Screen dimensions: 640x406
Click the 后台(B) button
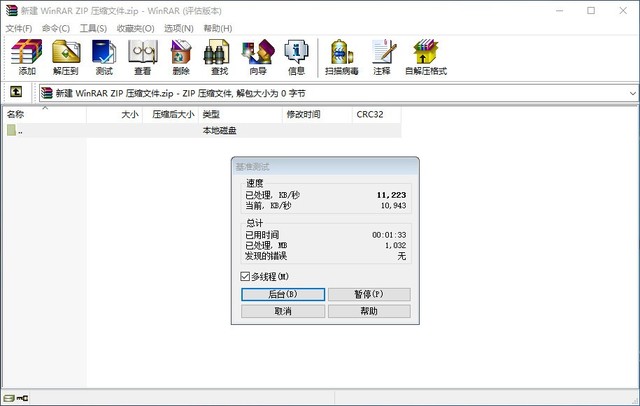tap(283, 294)
